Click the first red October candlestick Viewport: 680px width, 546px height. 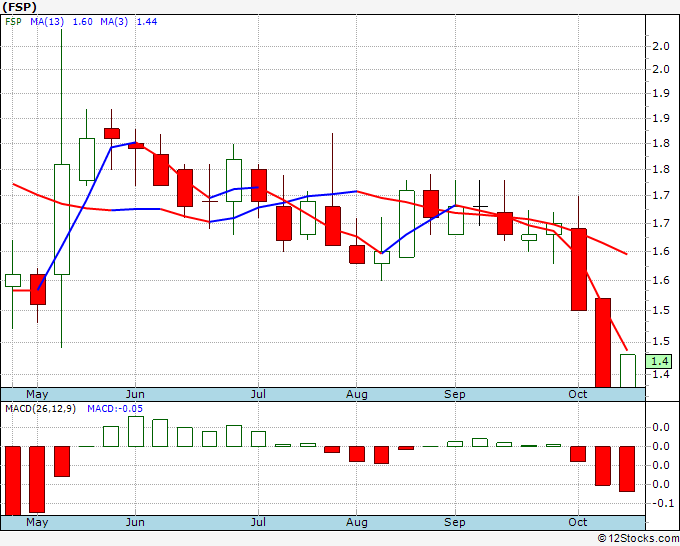pyautogui.click(x=578, y=269)
